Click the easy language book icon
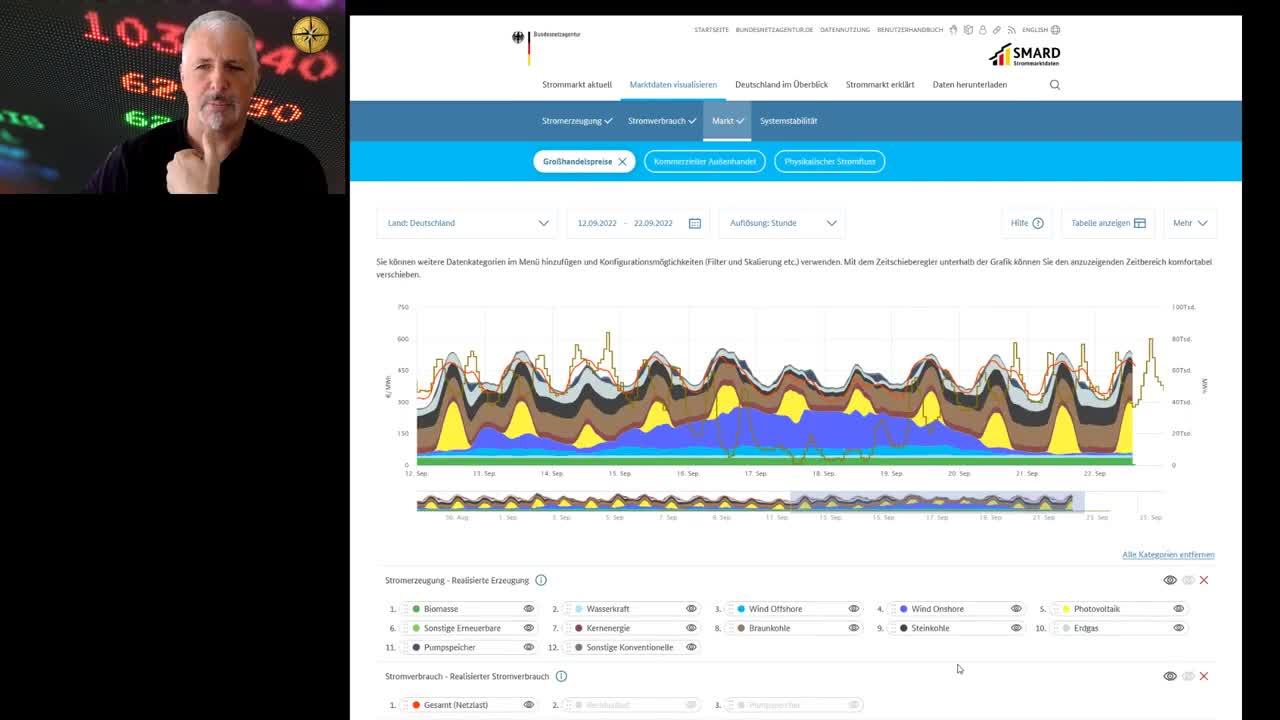The height and width of the screenshot is (720, 1280). click(x=968, y=30)
